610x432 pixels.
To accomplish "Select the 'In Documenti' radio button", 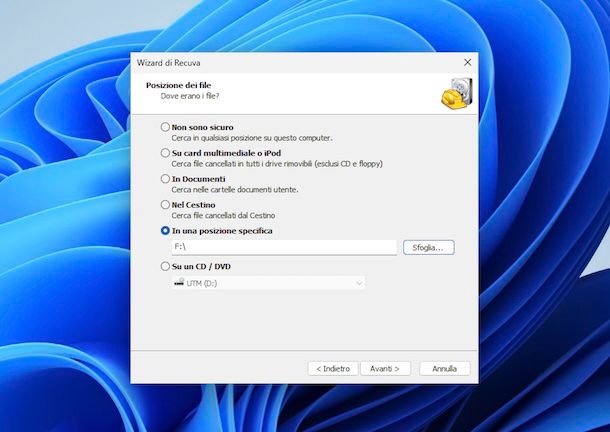I will 165,179.
